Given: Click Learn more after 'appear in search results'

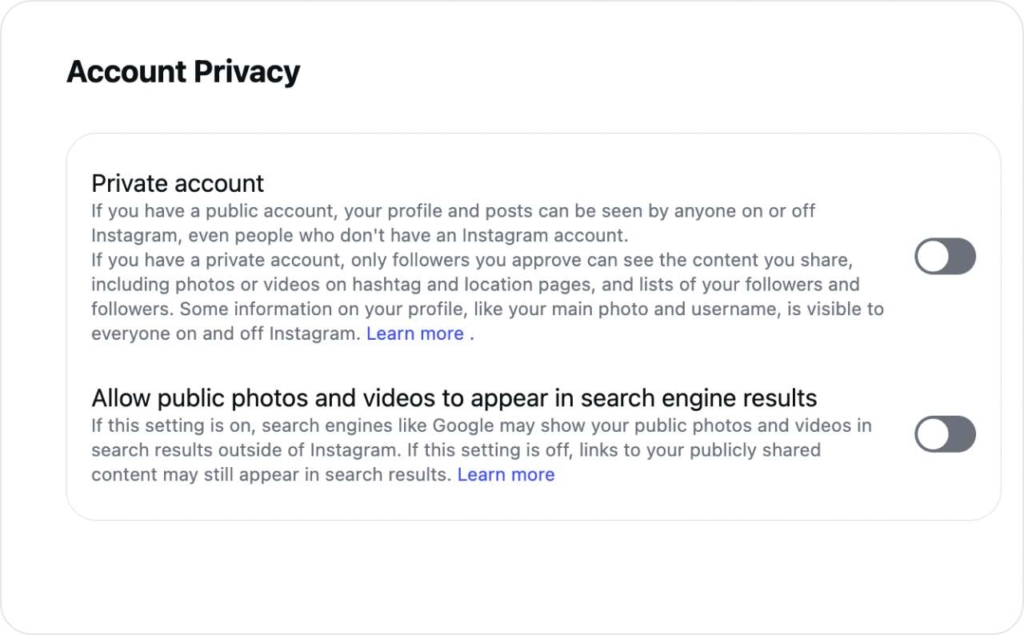Looking at the screenshot, I should point(506,474).
